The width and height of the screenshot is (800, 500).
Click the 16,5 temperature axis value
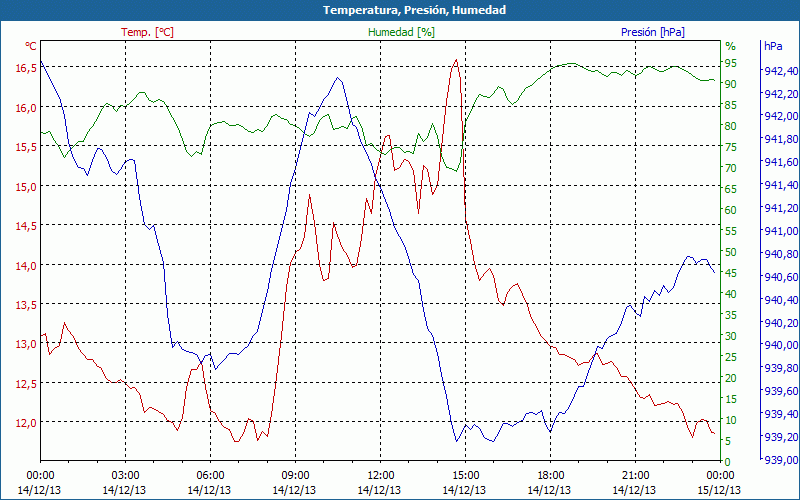(x=26, y=68)
